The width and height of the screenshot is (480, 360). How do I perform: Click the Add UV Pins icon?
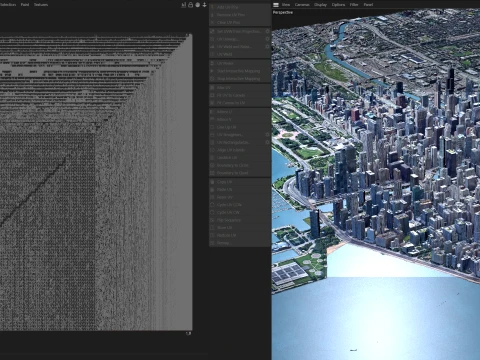point(212,7)
